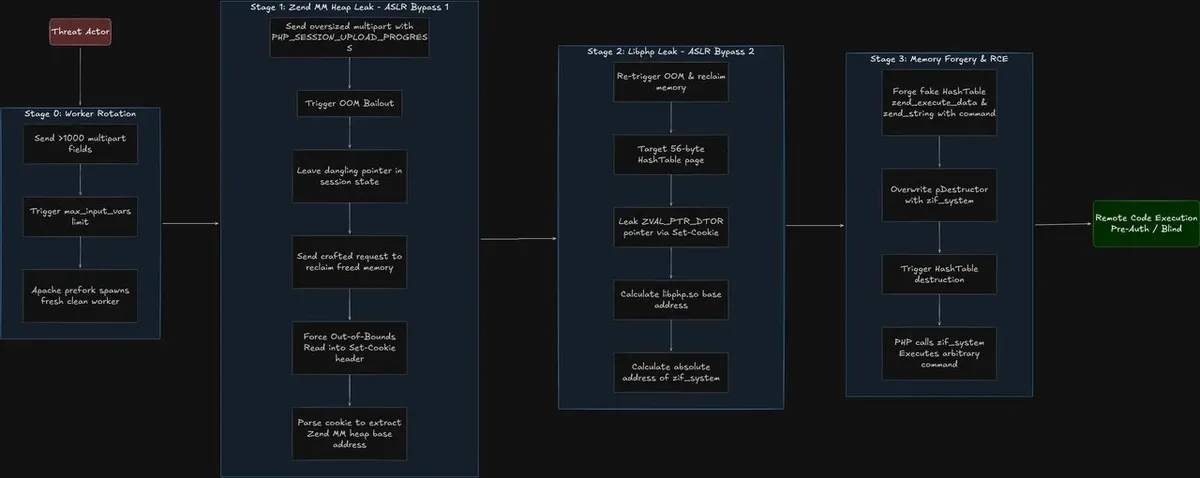The image size is (1200, 478).
Task: Select the Threat Actor node
Action: pos(80,32)
